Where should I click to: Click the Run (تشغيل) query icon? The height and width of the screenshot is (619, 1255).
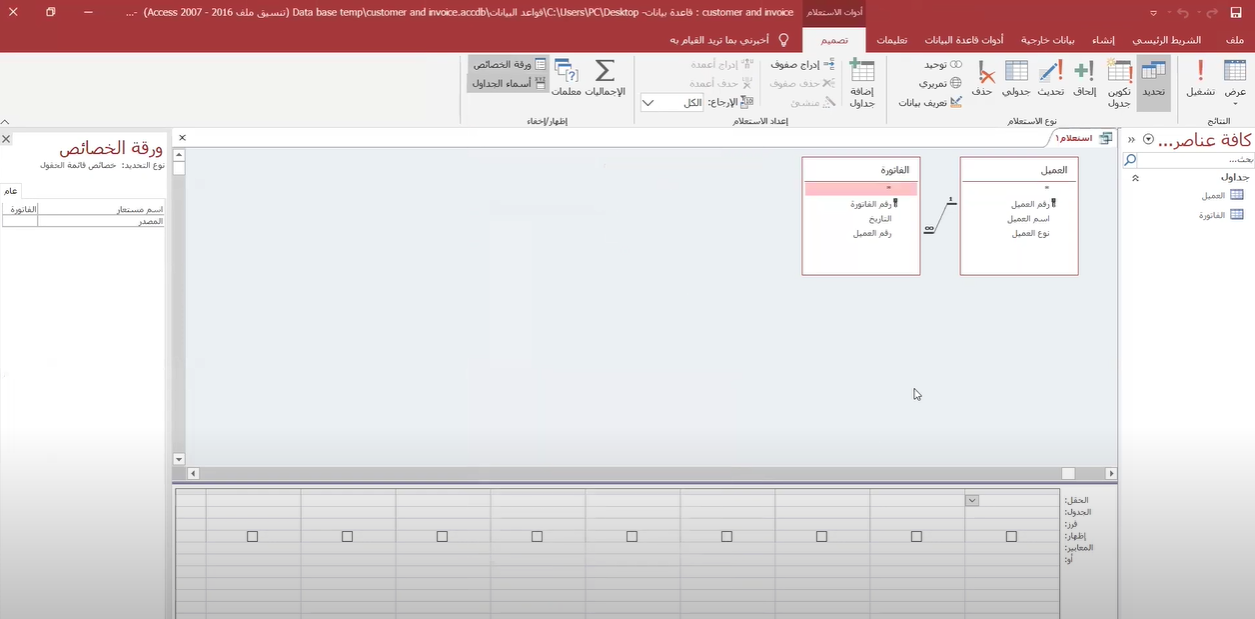click(1200, 78)
